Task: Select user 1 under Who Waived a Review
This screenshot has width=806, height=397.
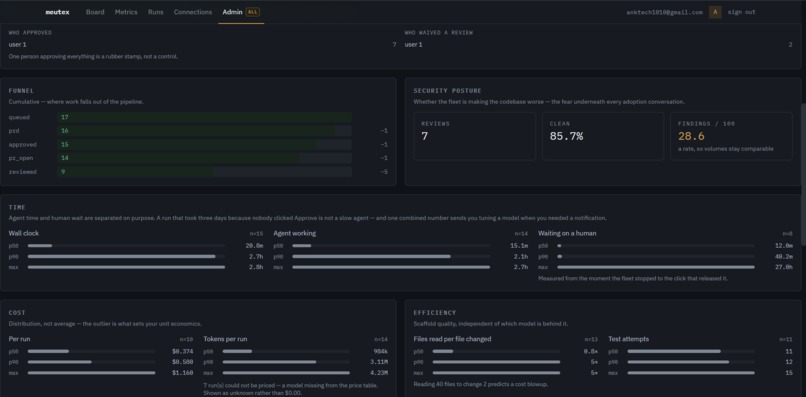Action: coord(413,45)
